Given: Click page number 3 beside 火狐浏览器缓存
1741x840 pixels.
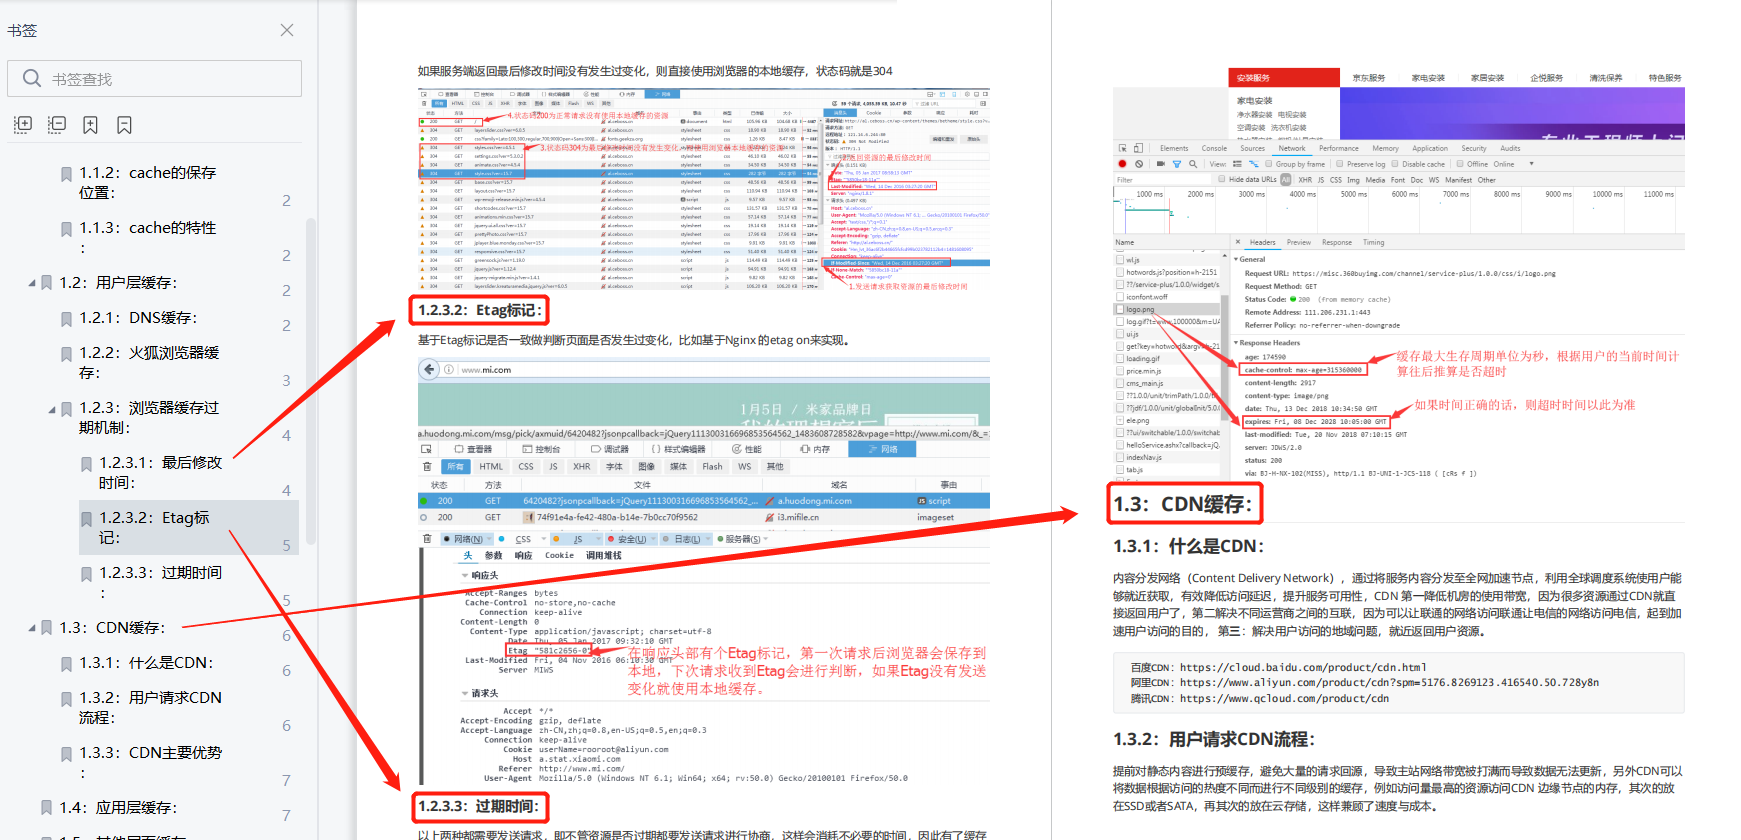Looking at the screenshot, I should click(286, 381).
